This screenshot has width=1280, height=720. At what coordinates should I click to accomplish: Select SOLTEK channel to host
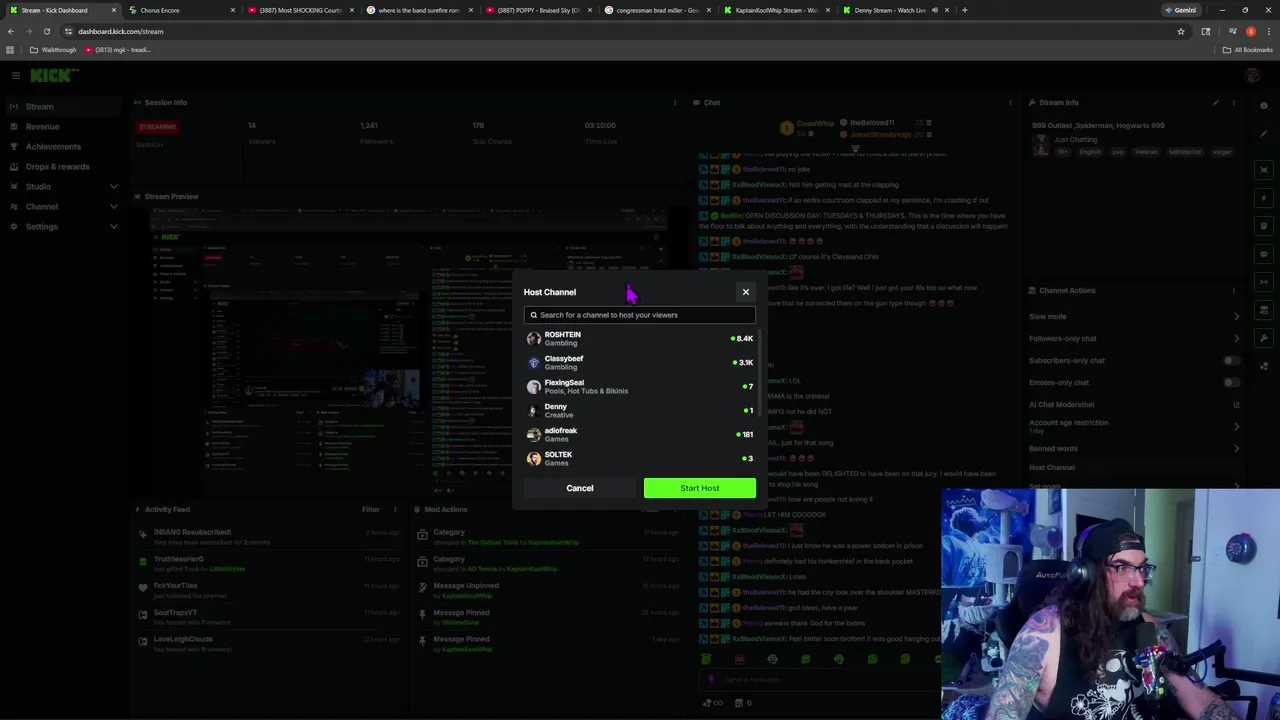(x=640, y=458)
